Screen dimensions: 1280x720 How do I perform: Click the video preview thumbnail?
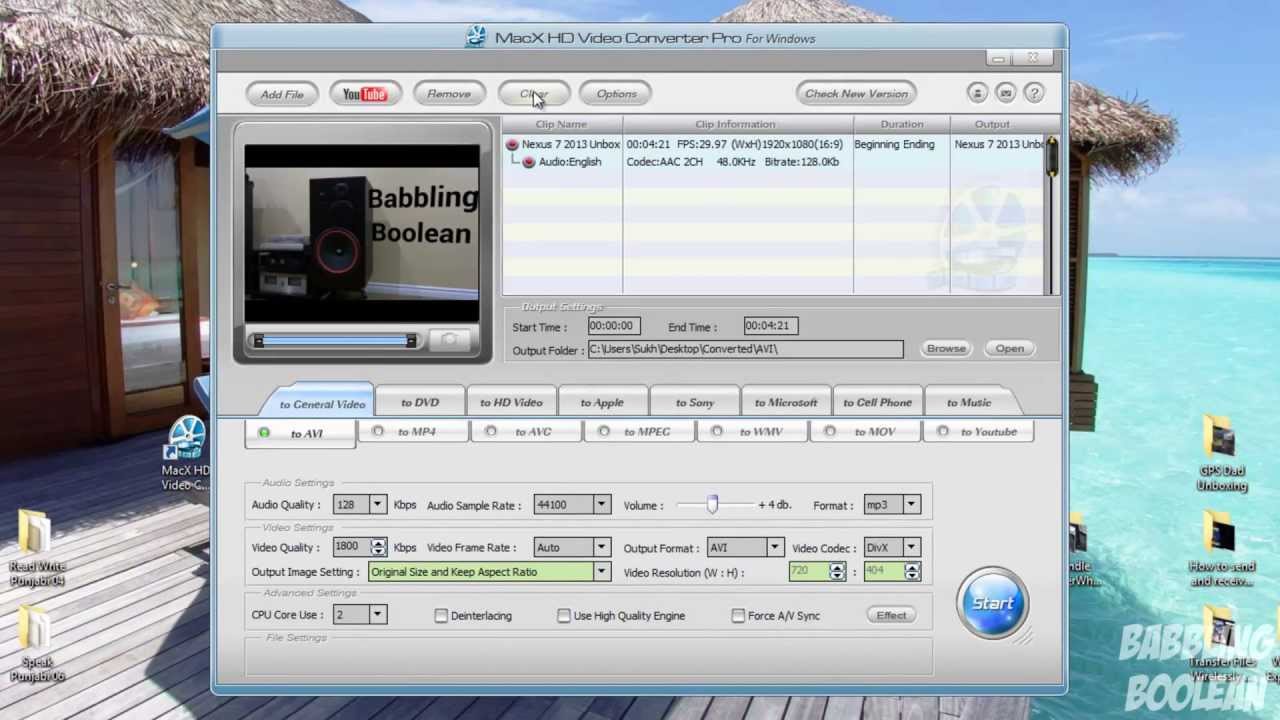click(x=362, y=234)
